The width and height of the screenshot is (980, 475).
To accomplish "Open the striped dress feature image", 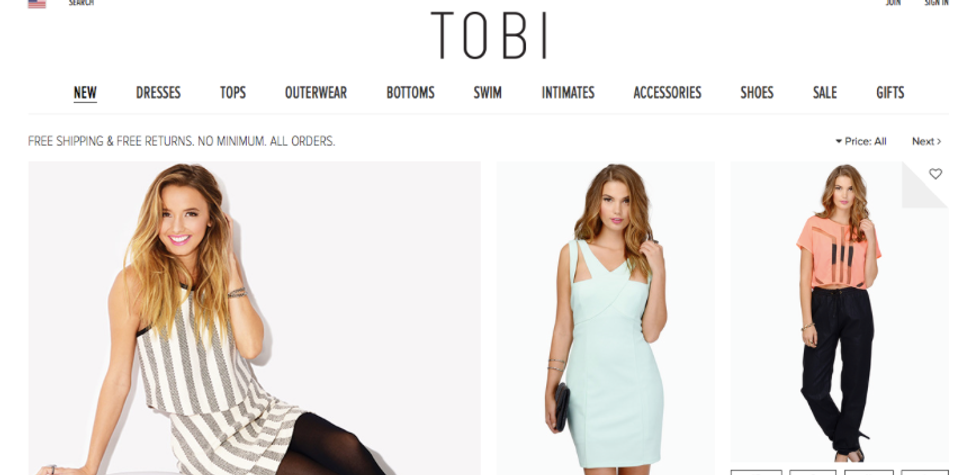I will point(254,318).
